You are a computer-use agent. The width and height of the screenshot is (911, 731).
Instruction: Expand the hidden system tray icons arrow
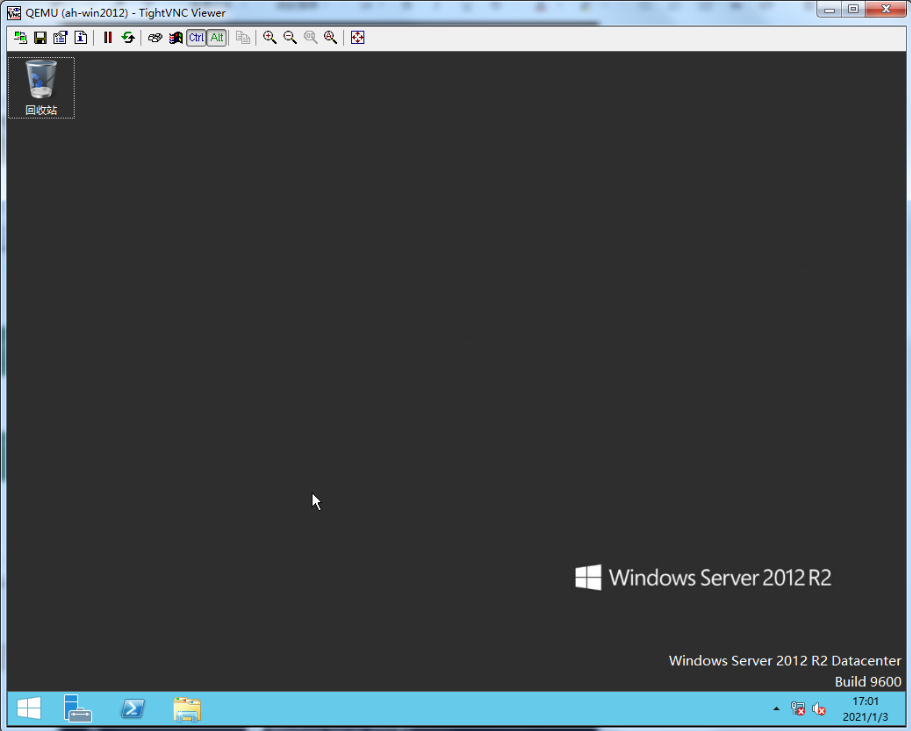click(776, 709)
